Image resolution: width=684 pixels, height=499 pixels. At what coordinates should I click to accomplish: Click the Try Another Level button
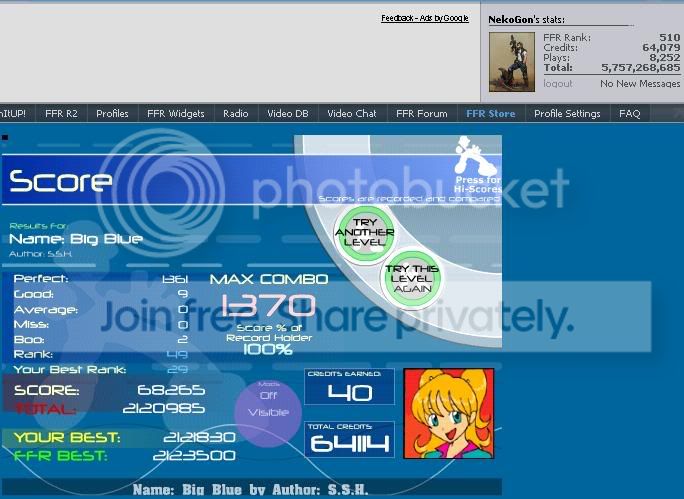click(366, 232)
